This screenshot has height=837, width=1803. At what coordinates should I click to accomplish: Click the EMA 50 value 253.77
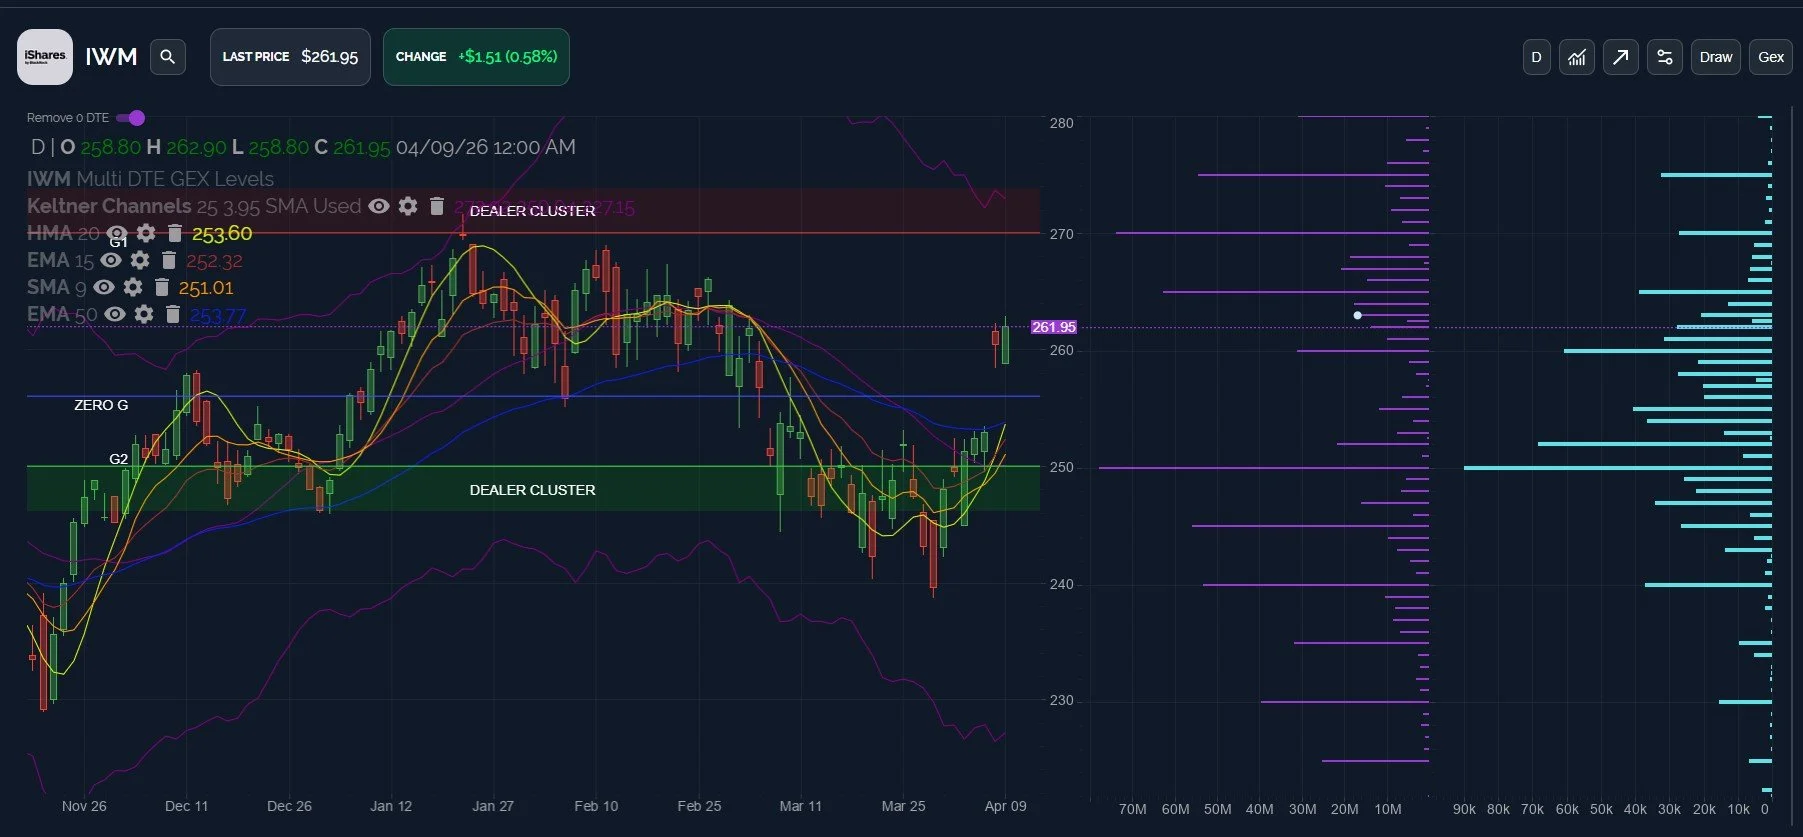(218, 315)
